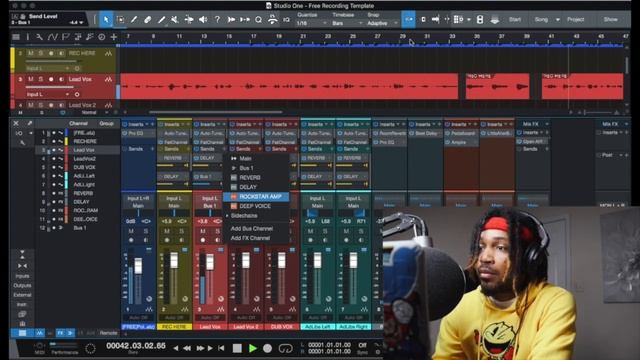The height and width of the screenshot is (360, 640).
Task: Expand the Sidechains submenu entry
Action: [x=244, y=216]
